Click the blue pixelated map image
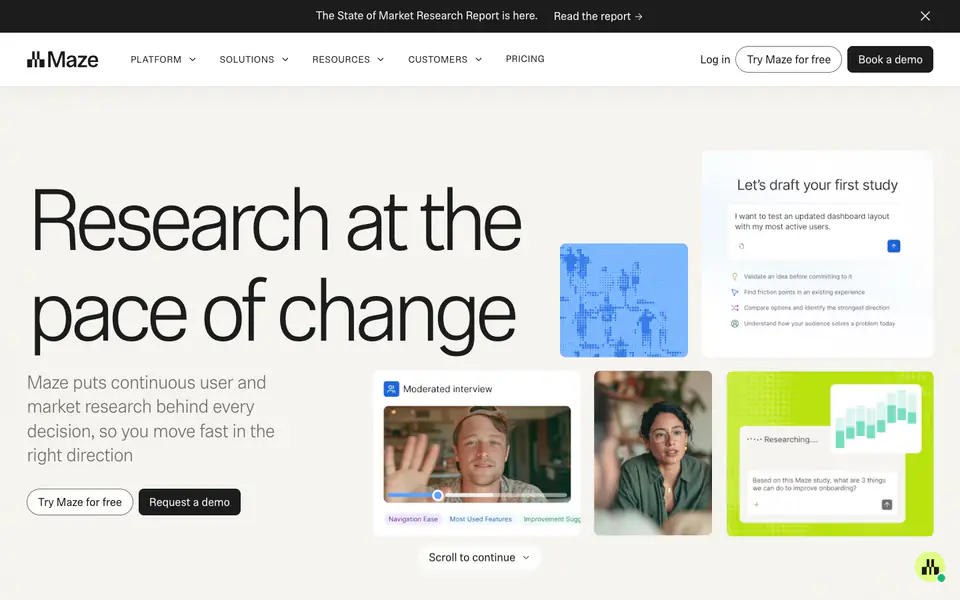This screenshot has height=600, width=960. tap(624, 300)
